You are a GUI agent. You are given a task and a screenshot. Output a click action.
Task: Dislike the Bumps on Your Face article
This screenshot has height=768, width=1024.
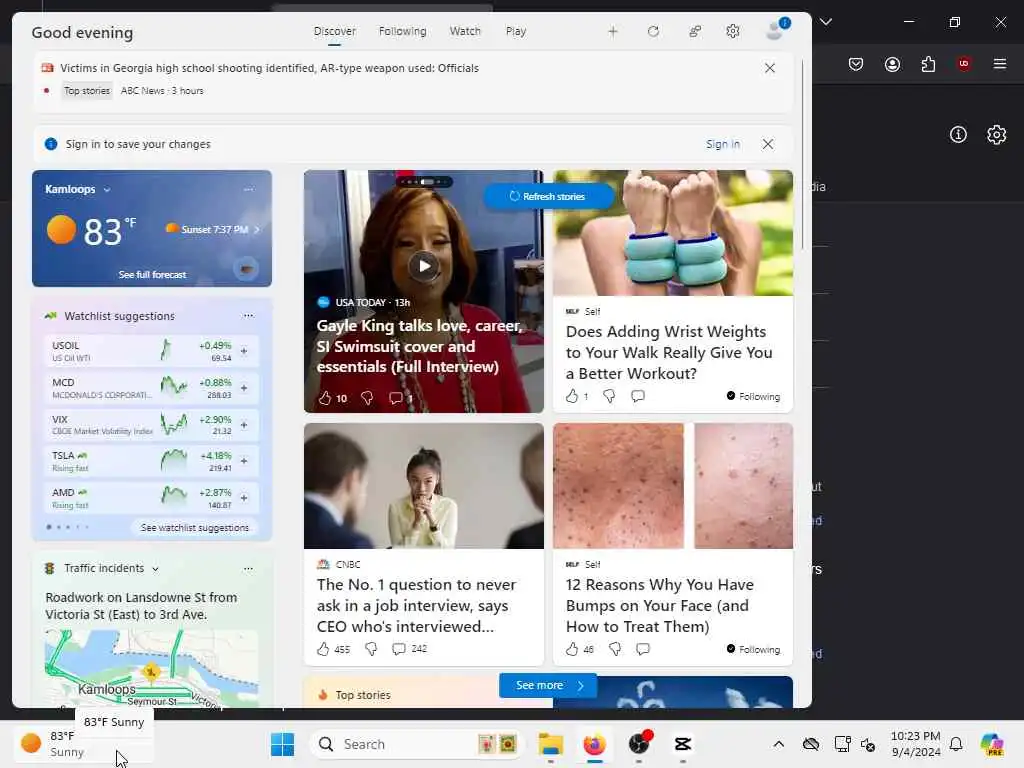(x=615, y=648)
